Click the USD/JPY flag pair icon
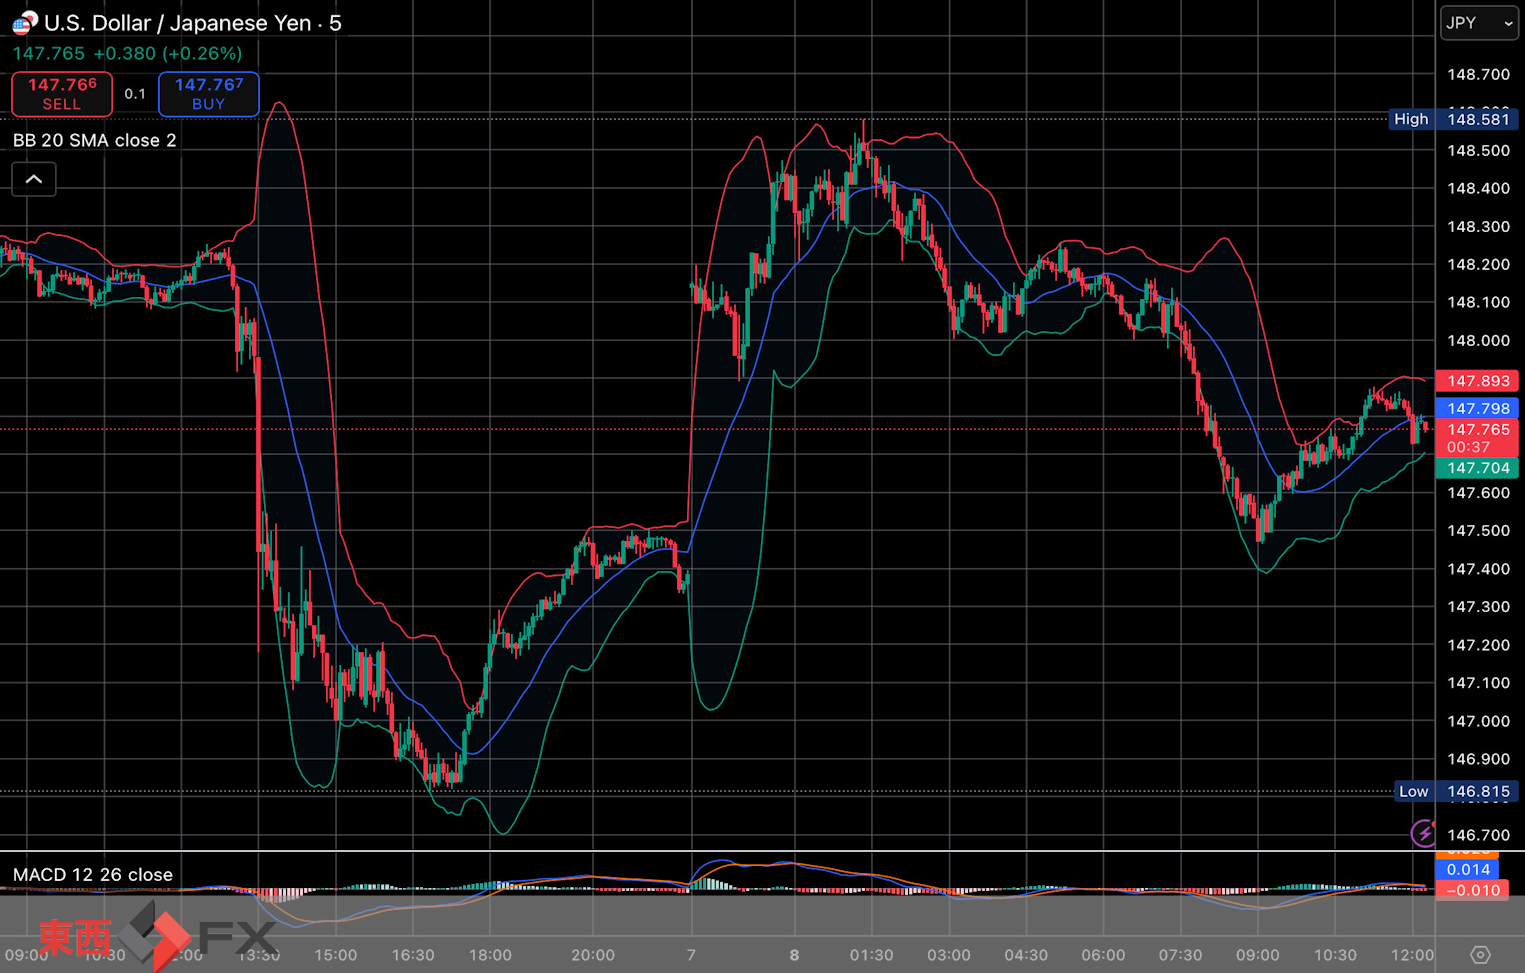 24,22
